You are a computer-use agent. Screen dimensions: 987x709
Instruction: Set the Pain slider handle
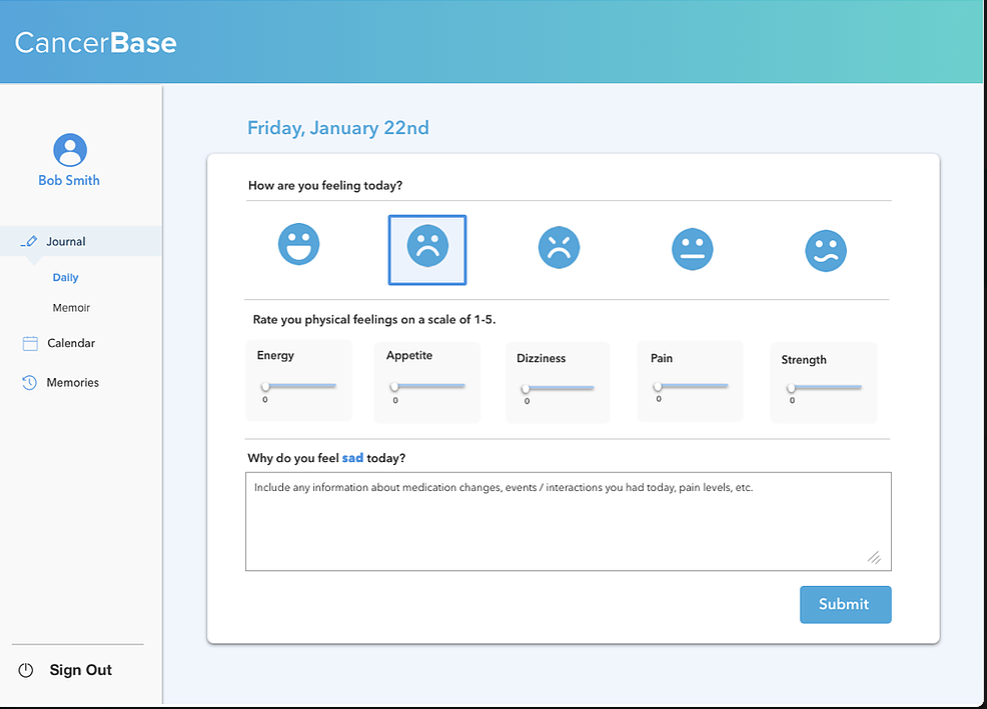658,387
